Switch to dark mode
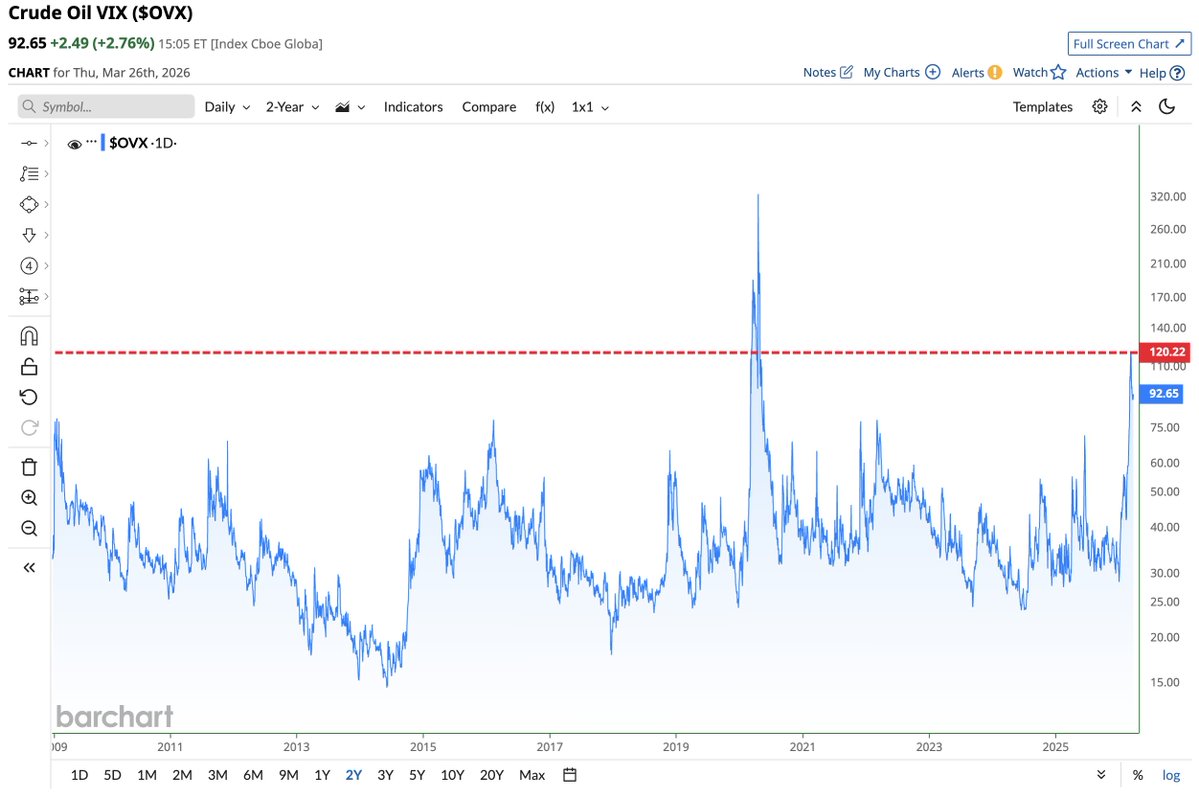The image size is (1199, 798). (x=1167, y=106)
